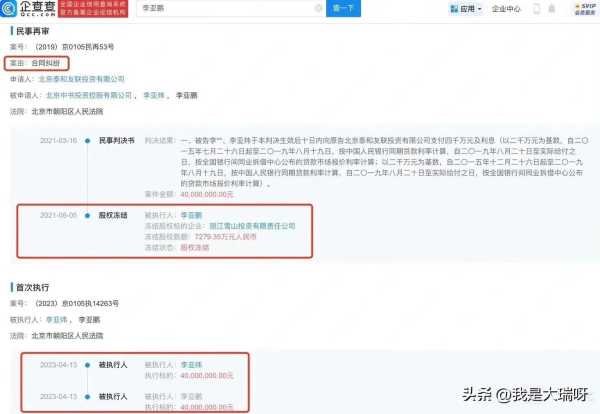
Task: Select the 2021-08-05 timeline dot
Action: point(87,215)
